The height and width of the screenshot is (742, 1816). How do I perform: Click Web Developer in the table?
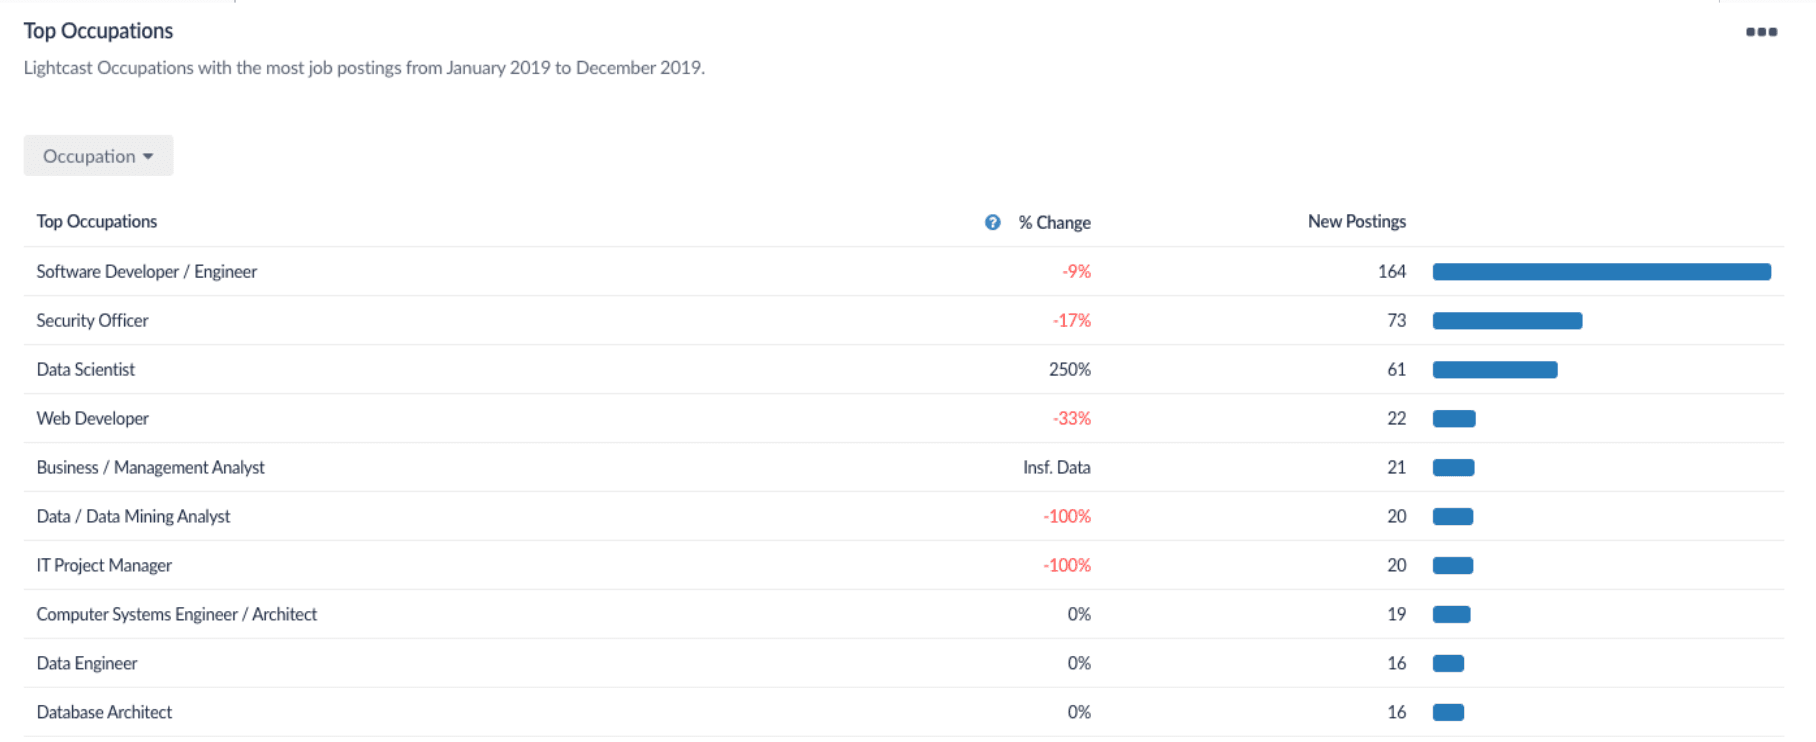[92, 419]
